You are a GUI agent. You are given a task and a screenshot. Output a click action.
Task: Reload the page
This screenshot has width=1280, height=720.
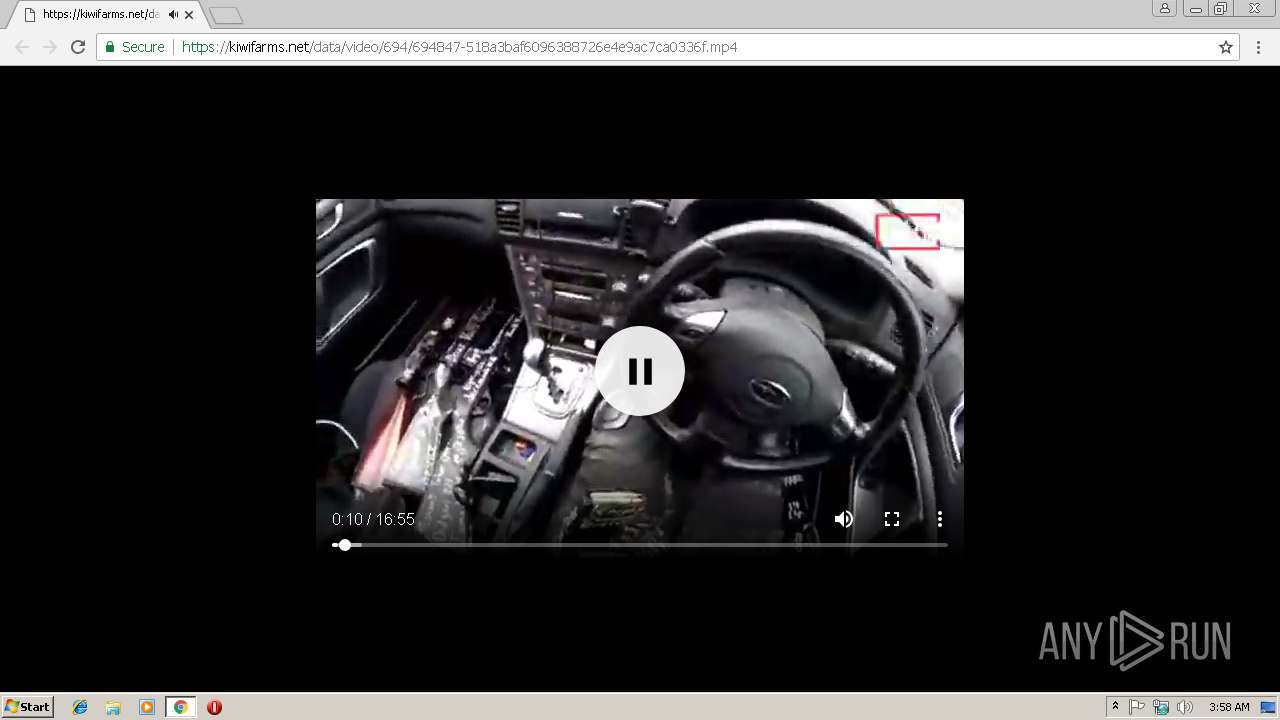[x=78, y=47]
